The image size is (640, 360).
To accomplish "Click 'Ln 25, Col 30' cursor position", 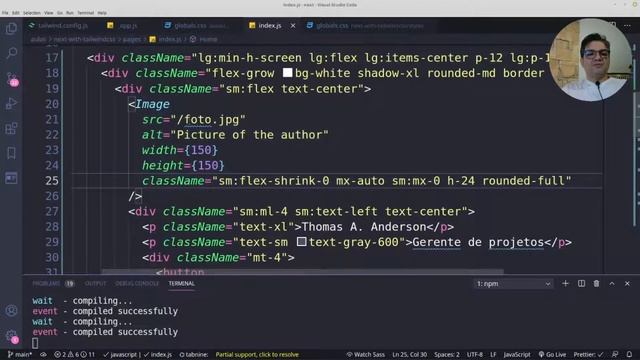I will pyautogui.click(x=409, y=355).
